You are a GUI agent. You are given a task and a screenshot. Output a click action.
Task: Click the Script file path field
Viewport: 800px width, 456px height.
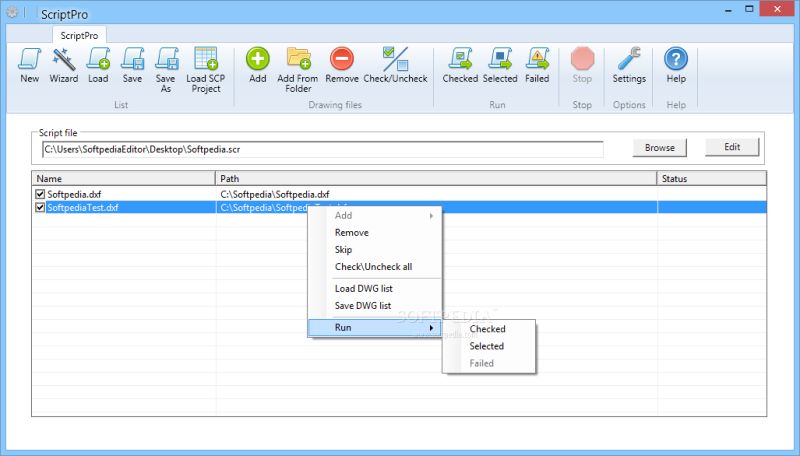pos(322,149)
